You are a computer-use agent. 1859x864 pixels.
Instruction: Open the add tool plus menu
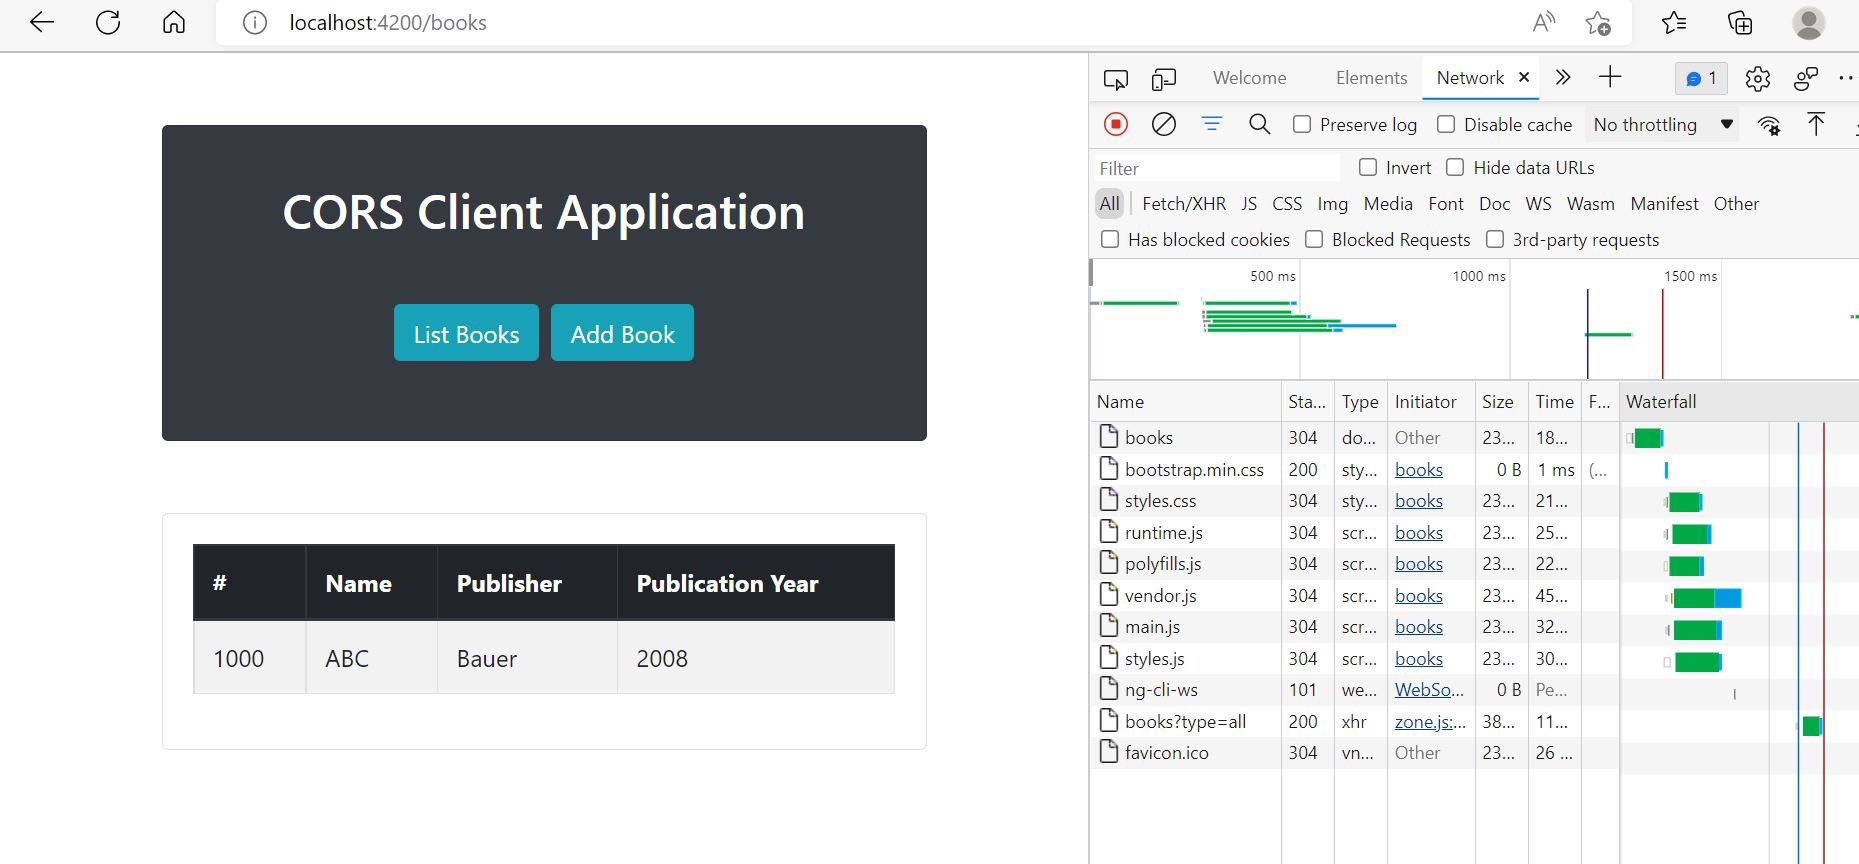[1610, 78]
